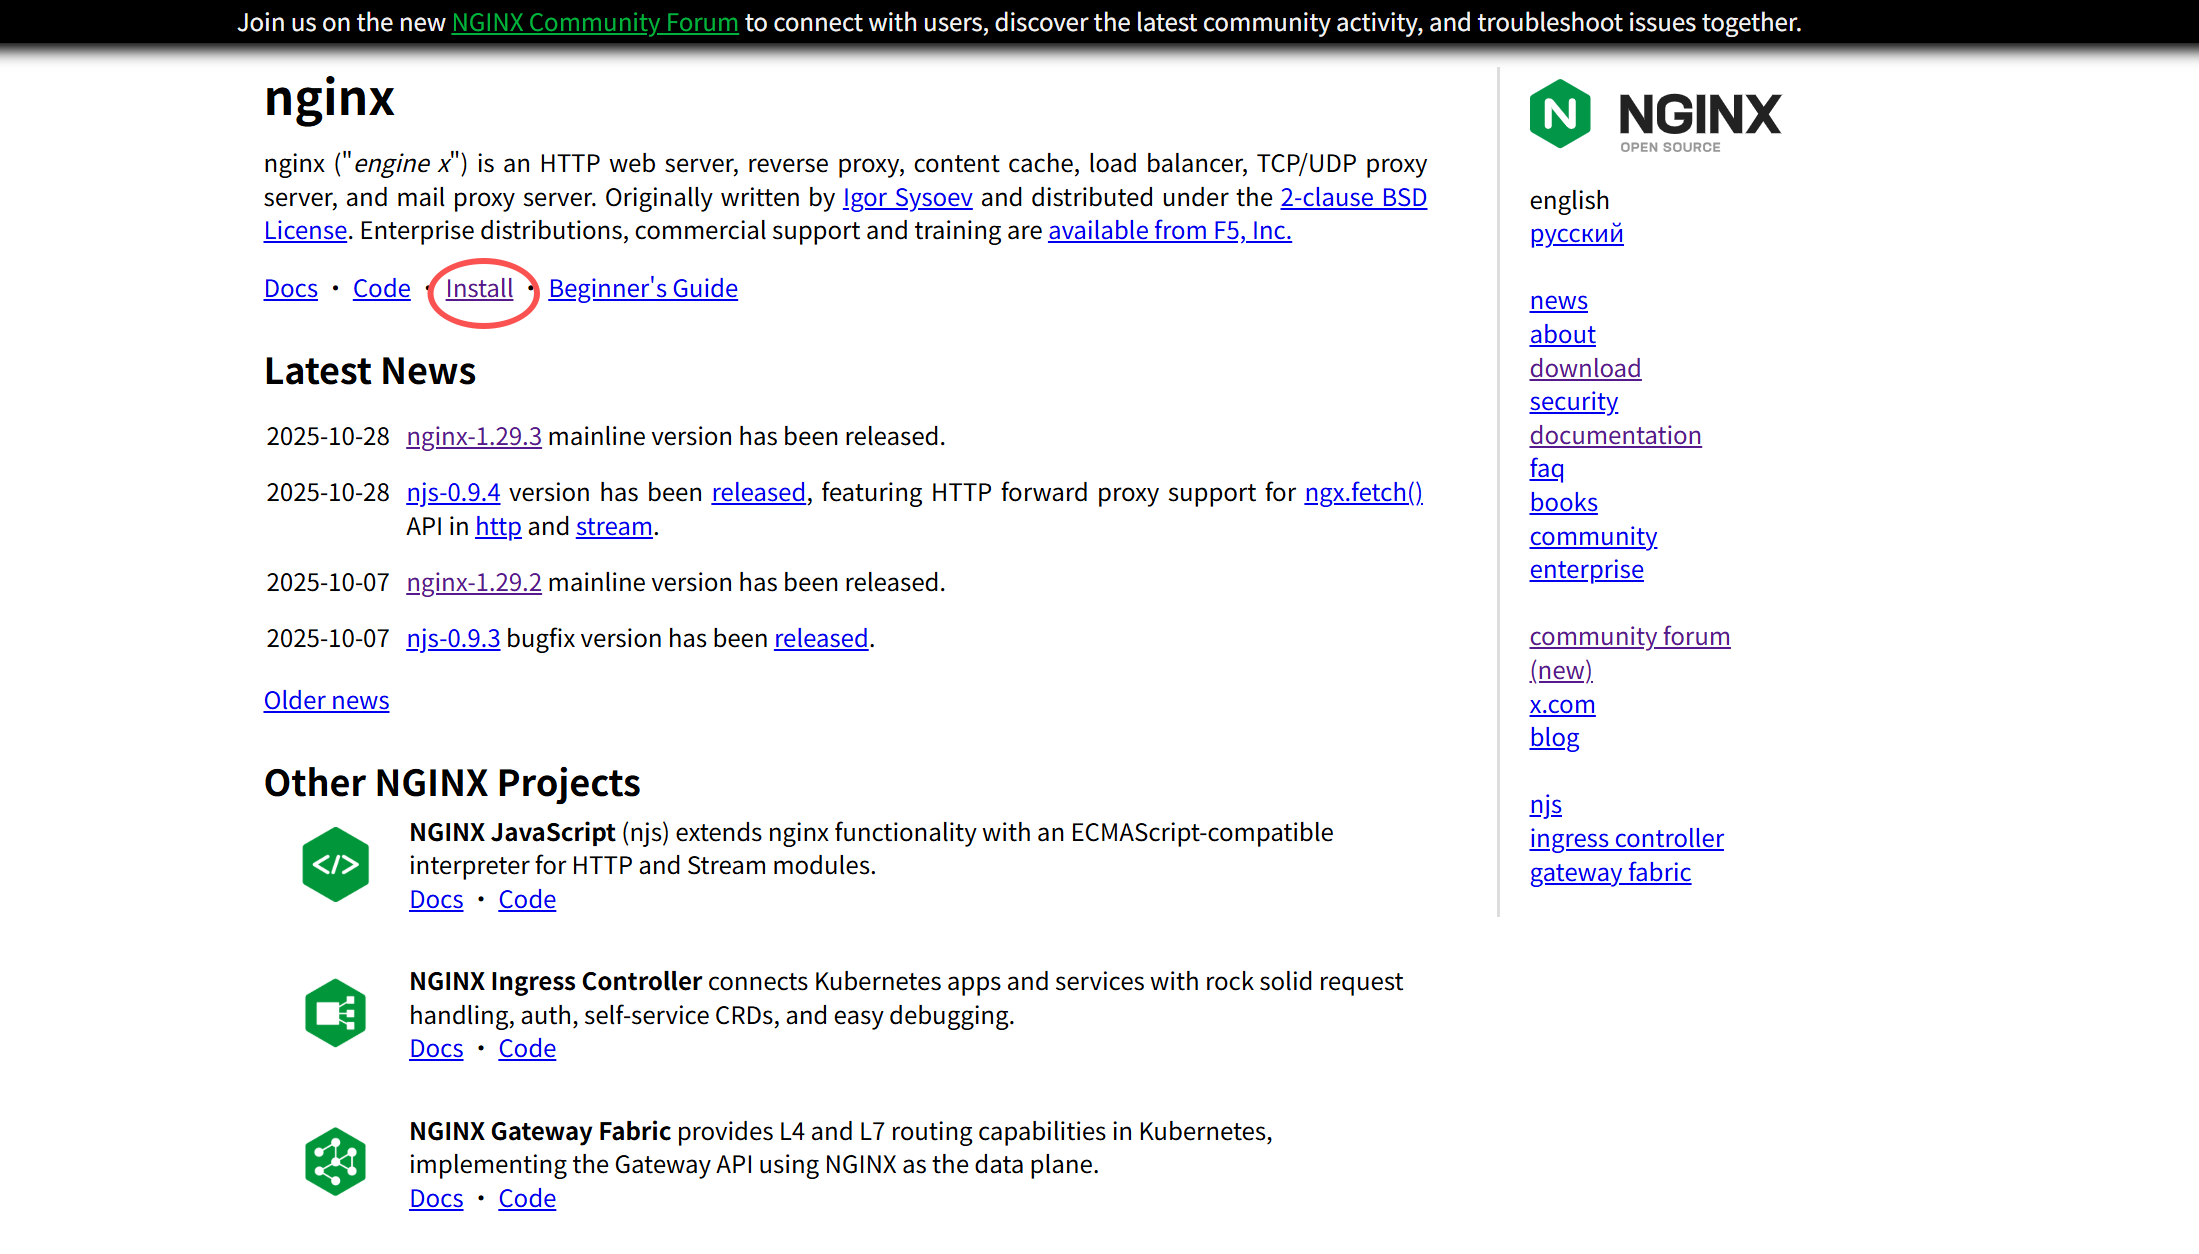
Task: Open gateway fabric sidebar link
Action: [1610, 873]
